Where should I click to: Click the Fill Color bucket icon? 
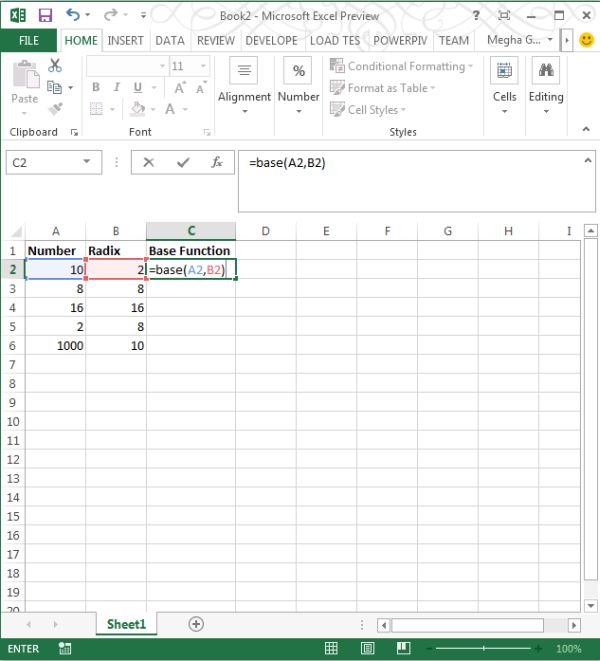point(137,109)
